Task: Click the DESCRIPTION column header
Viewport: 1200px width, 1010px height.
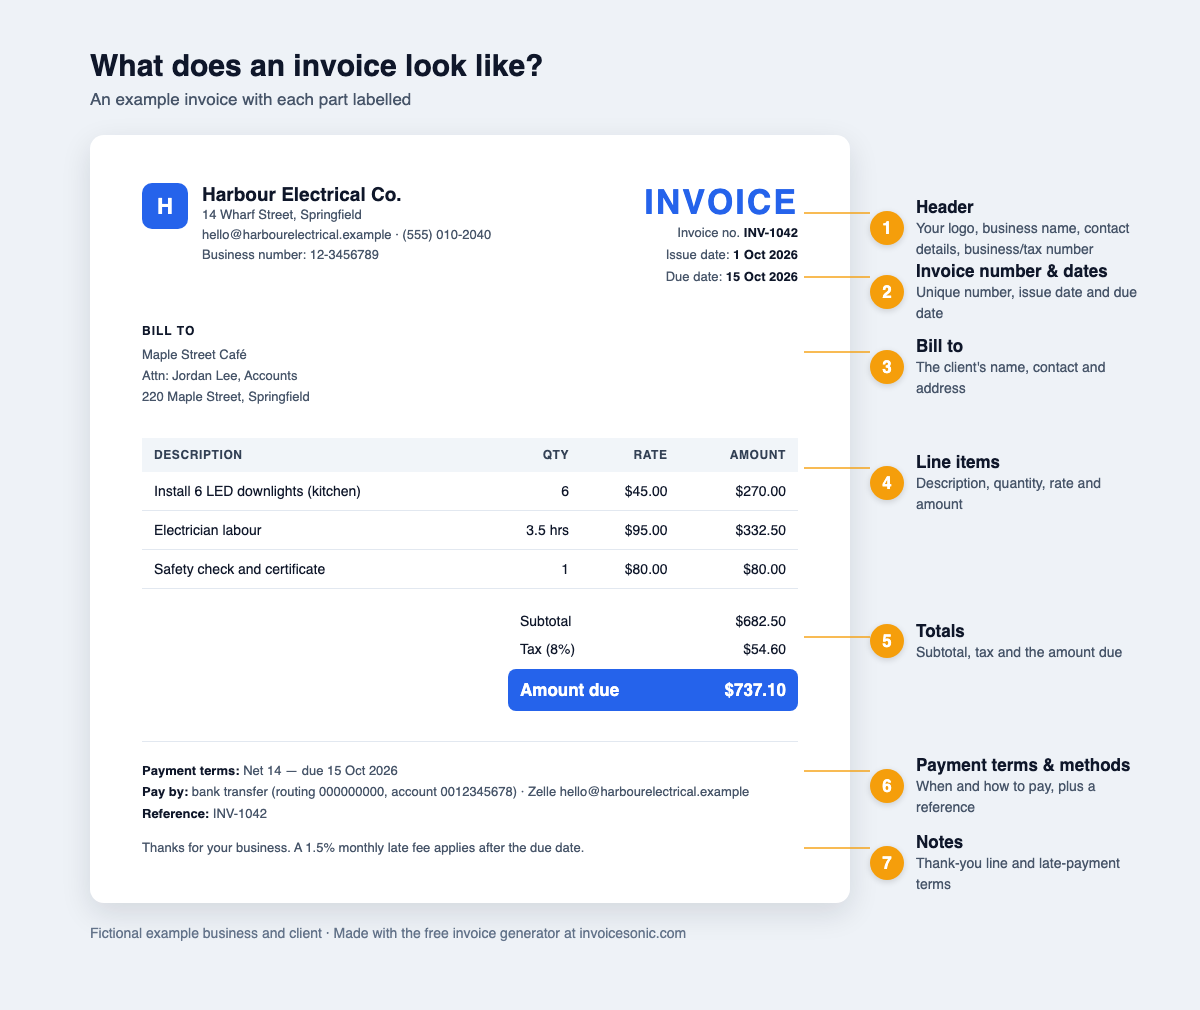Action: pyautogui.click(x=198, y=455)
